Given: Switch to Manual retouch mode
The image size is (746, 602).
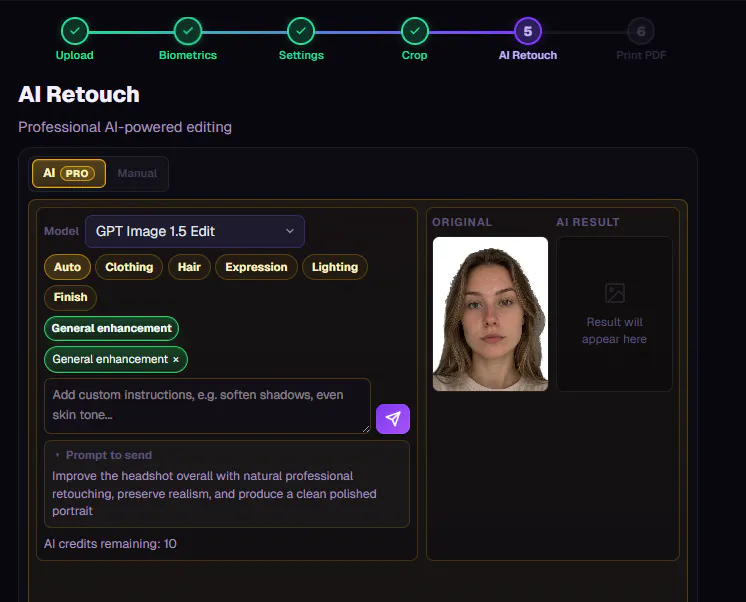Looking at the screenshot, I should (x=137, y=173).
